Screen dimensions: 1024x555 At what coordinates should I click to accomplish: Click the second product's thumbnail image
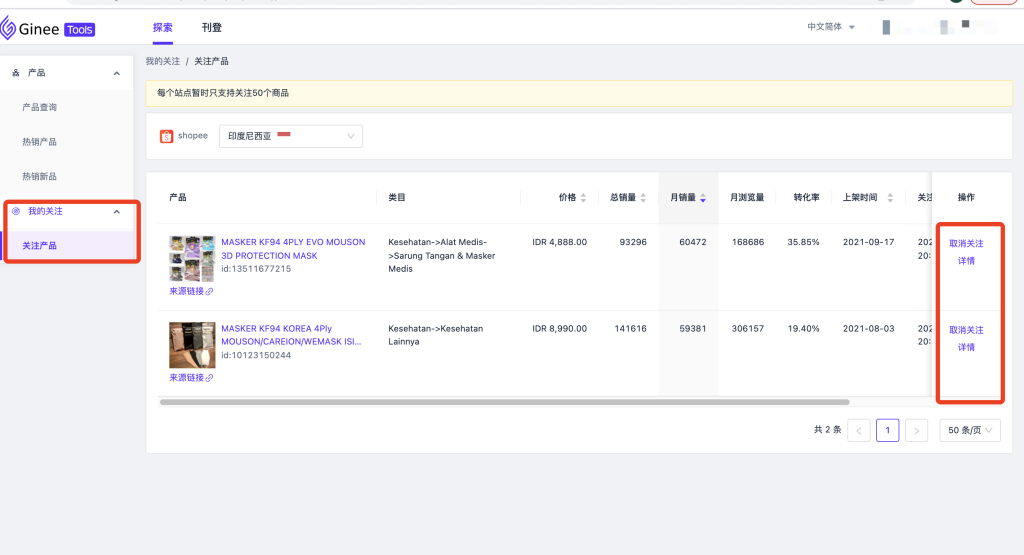tap(192, 345)
